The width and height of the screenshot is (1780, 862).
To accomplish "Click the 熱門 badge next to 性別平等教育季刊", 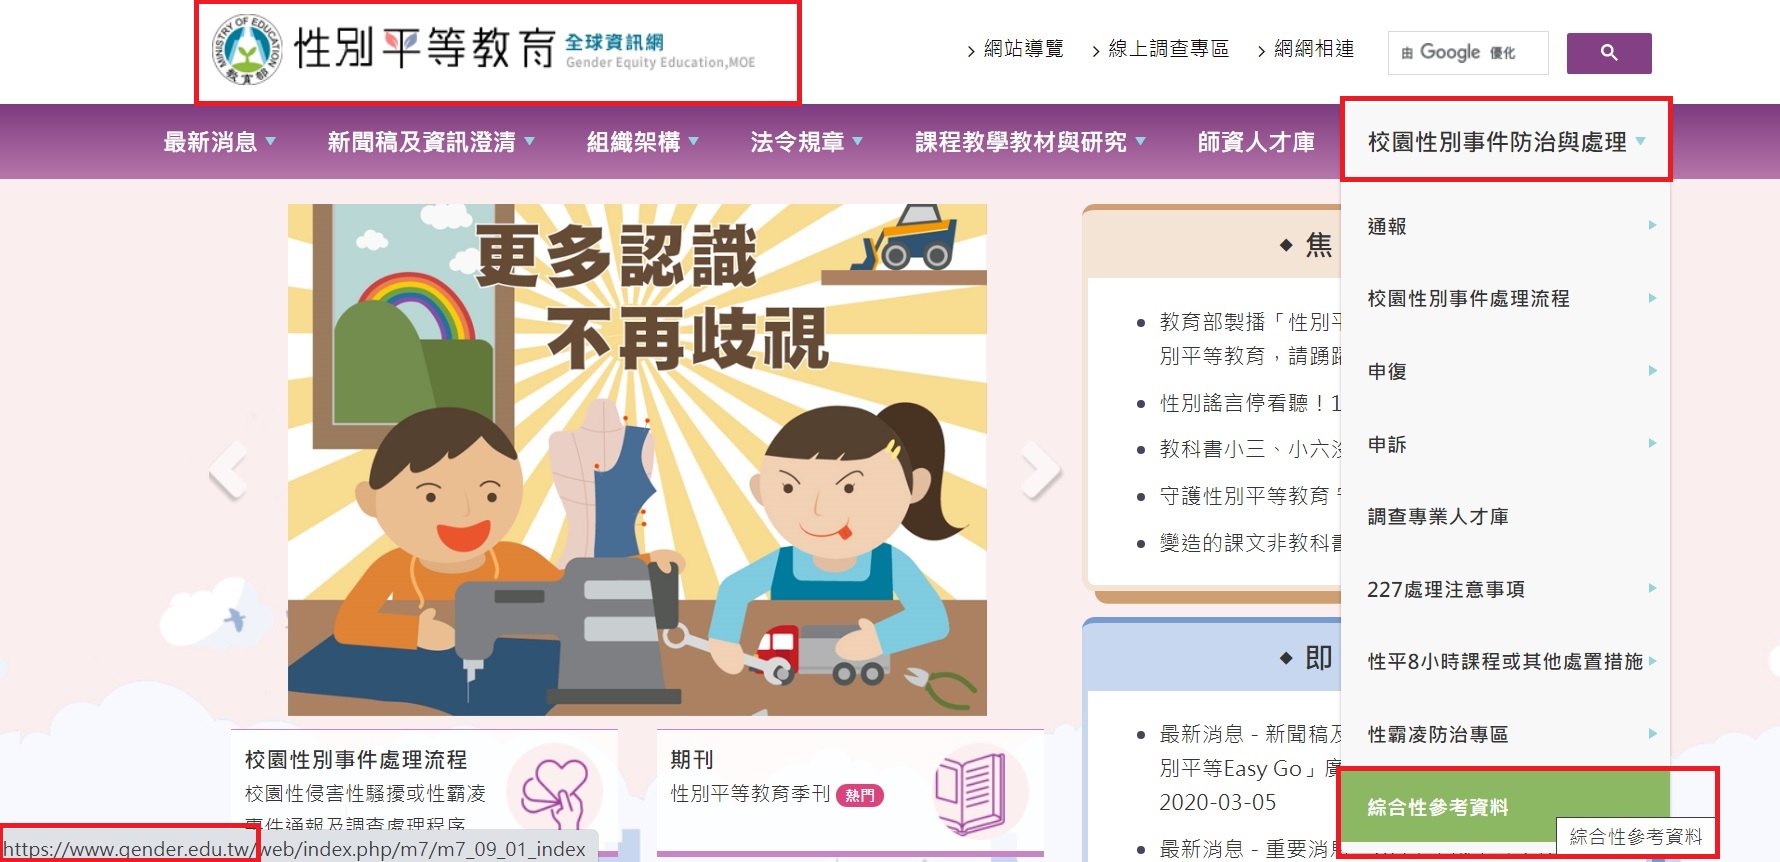I will (859, 795).
